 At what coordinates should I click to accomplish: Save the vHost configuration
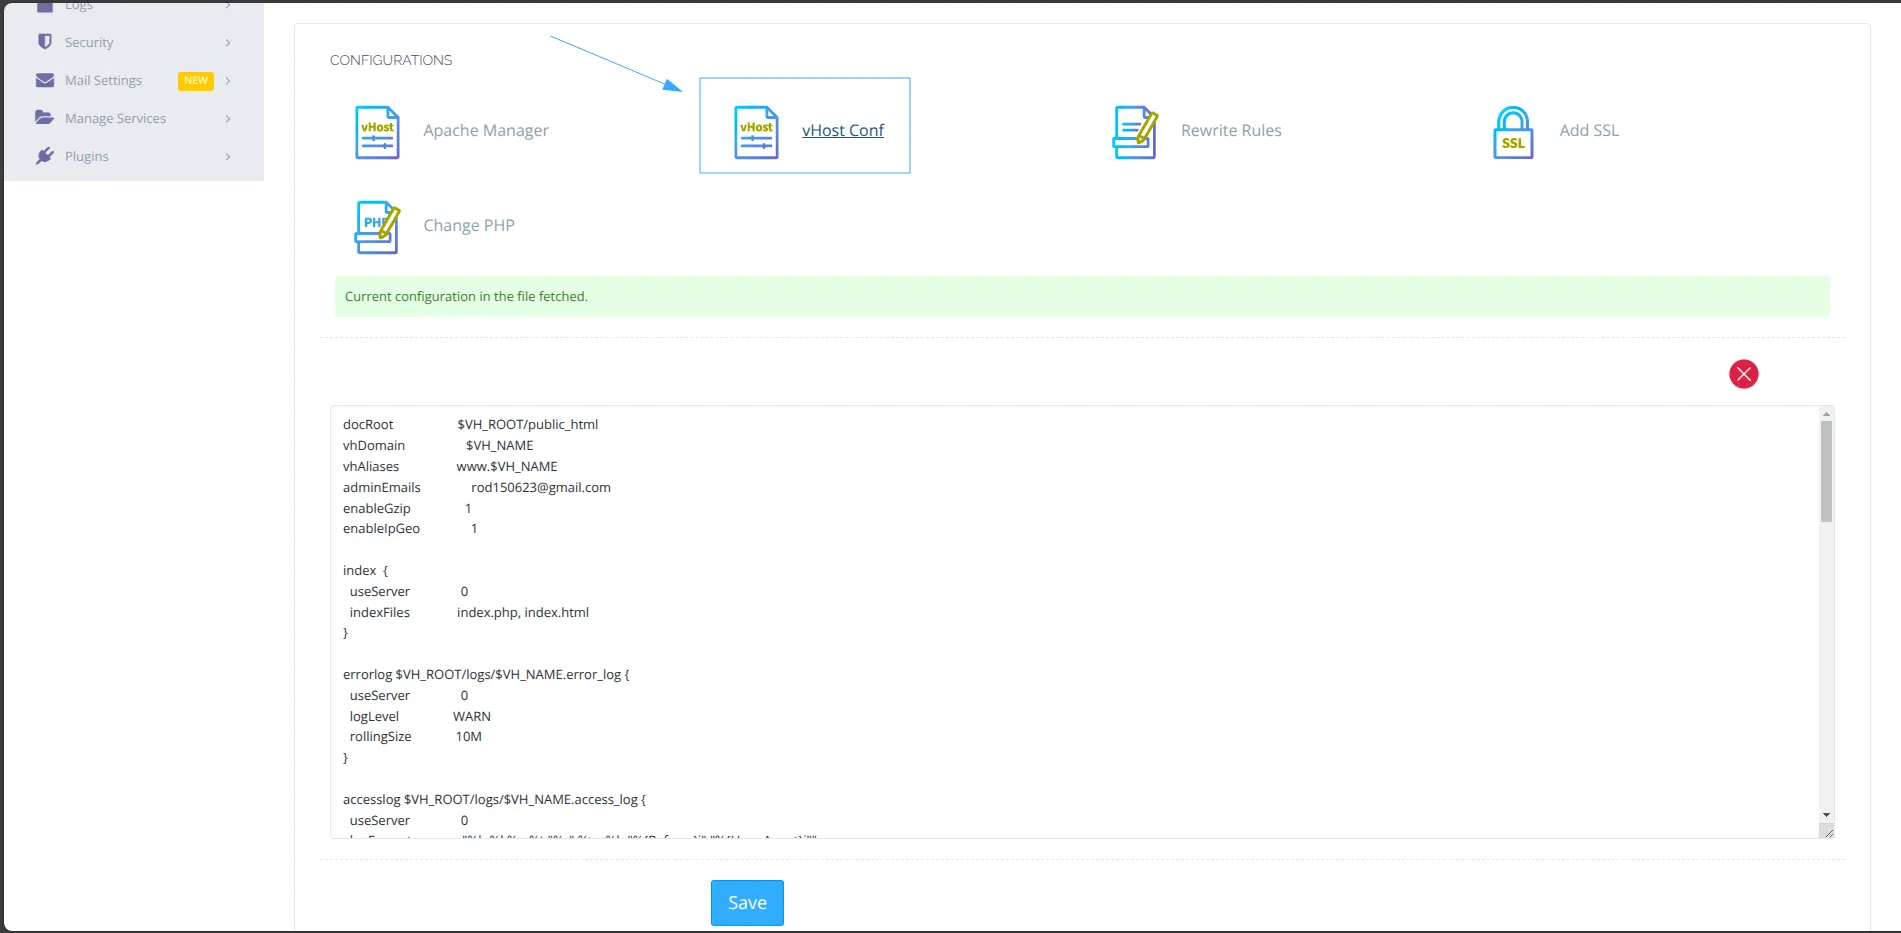point(747,903)
